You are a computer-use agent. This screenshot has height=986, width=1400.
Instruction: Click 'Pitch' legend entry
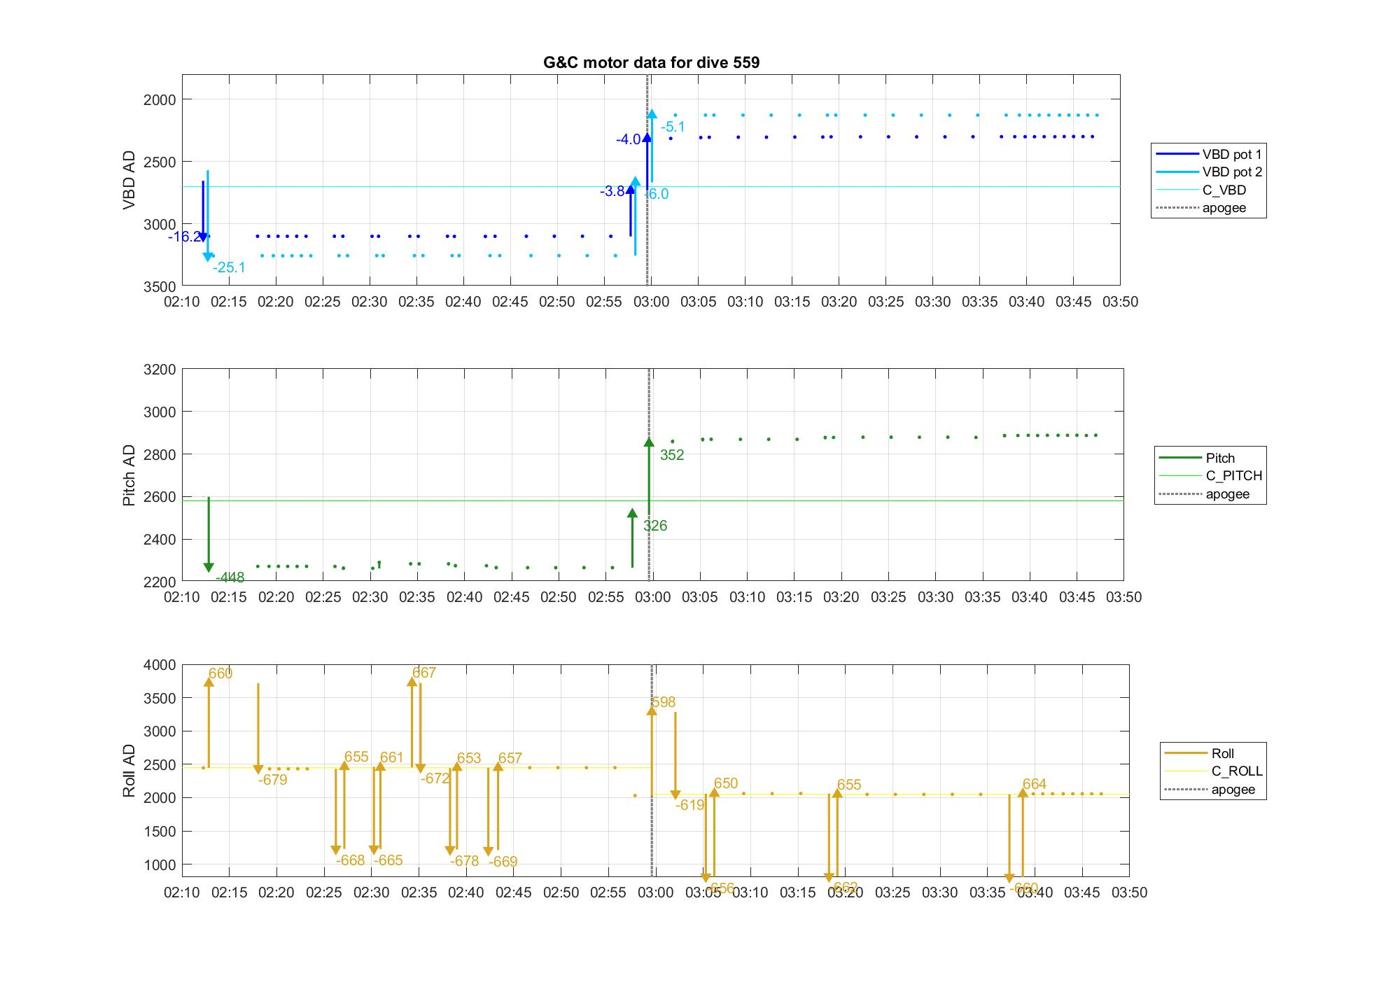1197,458
